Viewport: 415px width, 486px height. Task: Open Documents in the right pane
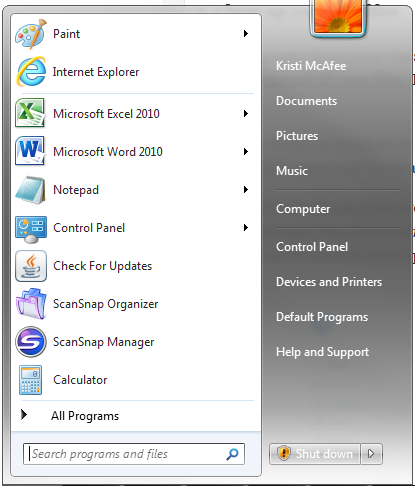click(x=306, y=101)
